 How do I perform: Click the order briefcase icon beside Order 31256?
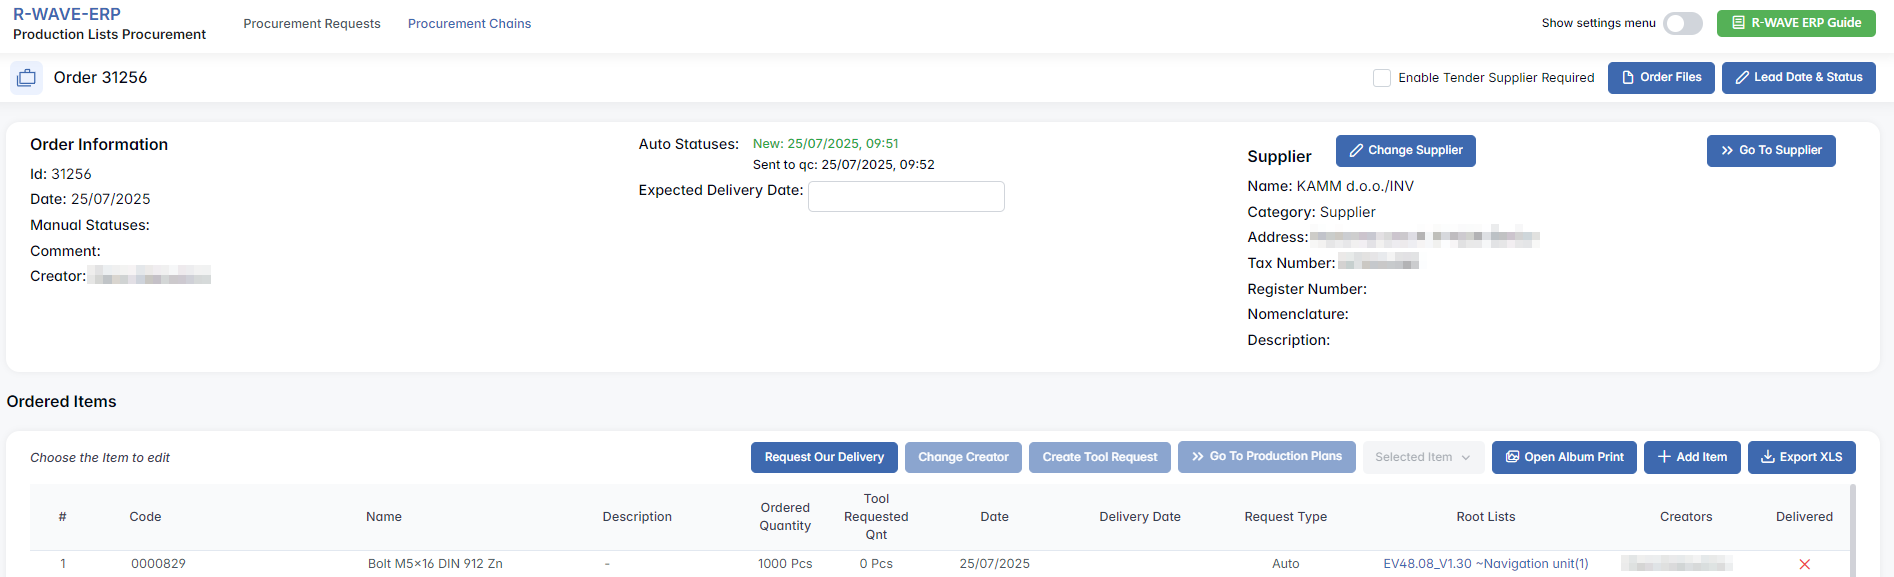tap(26, 78)
